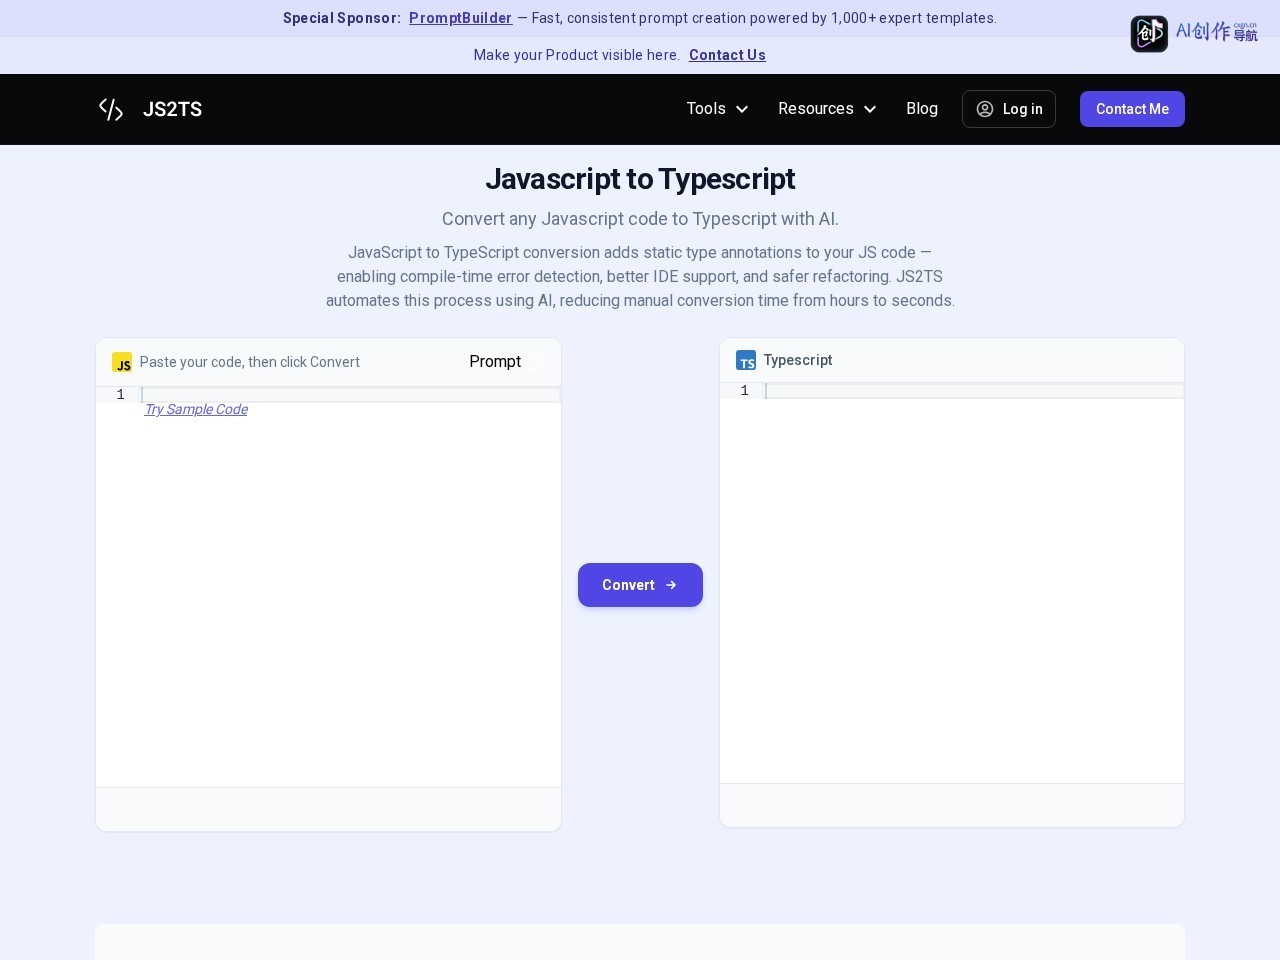Viewport: 1280px width, 960px height.
Task: Click 'Paste your code, then click Convert' text
Action: [250, 362]
